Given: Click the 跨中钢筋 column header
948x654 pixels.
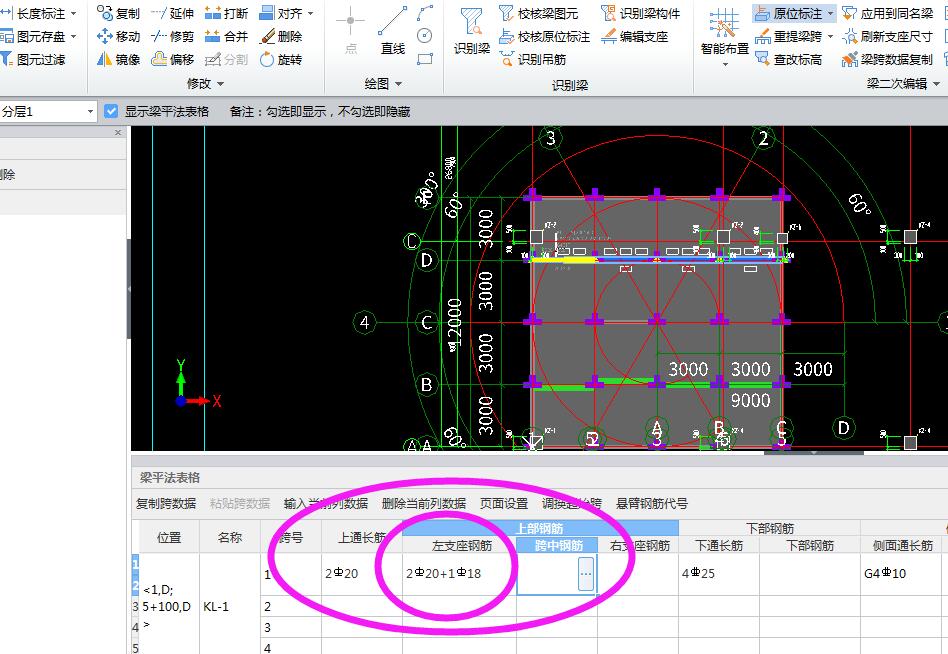Looking at the screenshot, I should point(557,545).
